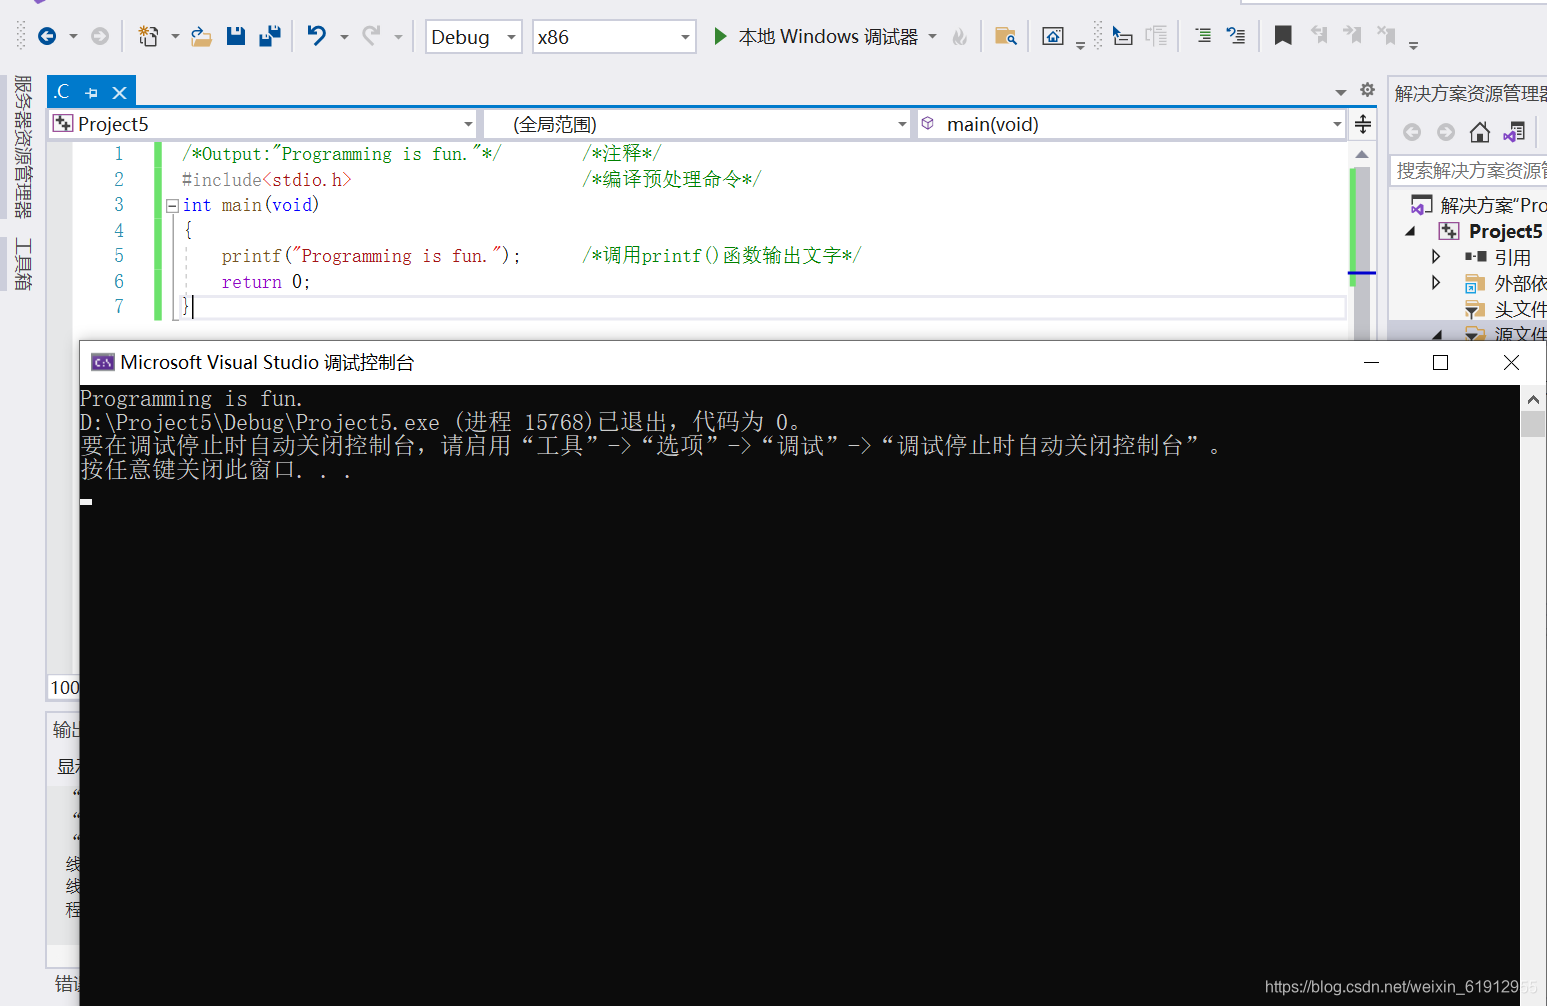1547x1006 pixels.
Task: Go to the next bookmark
Action: pyautogui.click(x=1352, y=37)
